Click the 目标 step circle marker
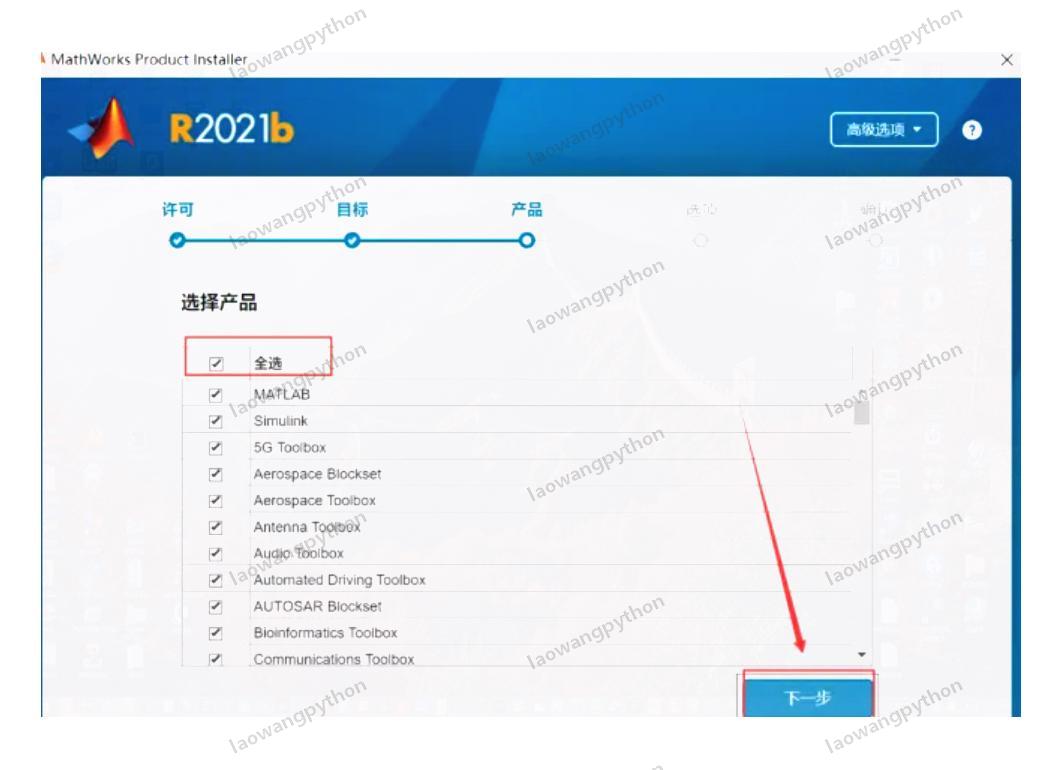1062x770 pixels. (x=352, y=240)
